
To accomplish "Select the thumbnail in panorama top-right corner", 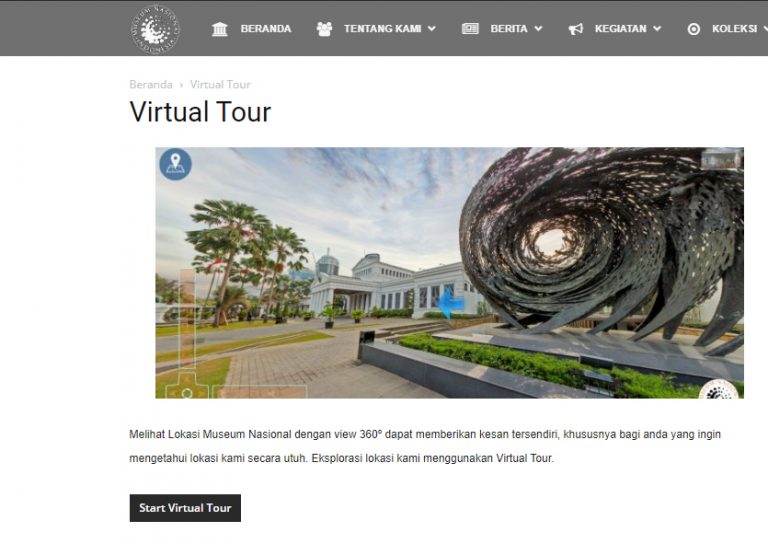I will (721, 159).
